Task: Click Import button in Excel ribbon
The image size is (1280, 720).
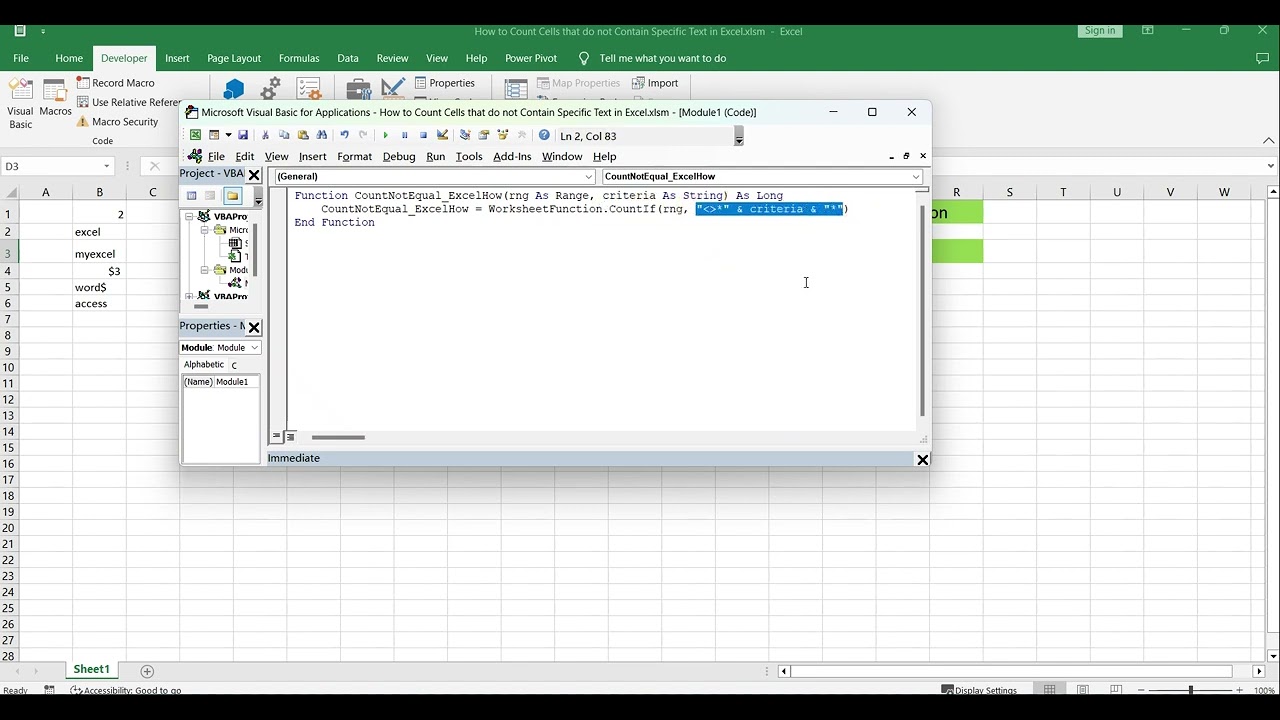Action: coord(654,83)
